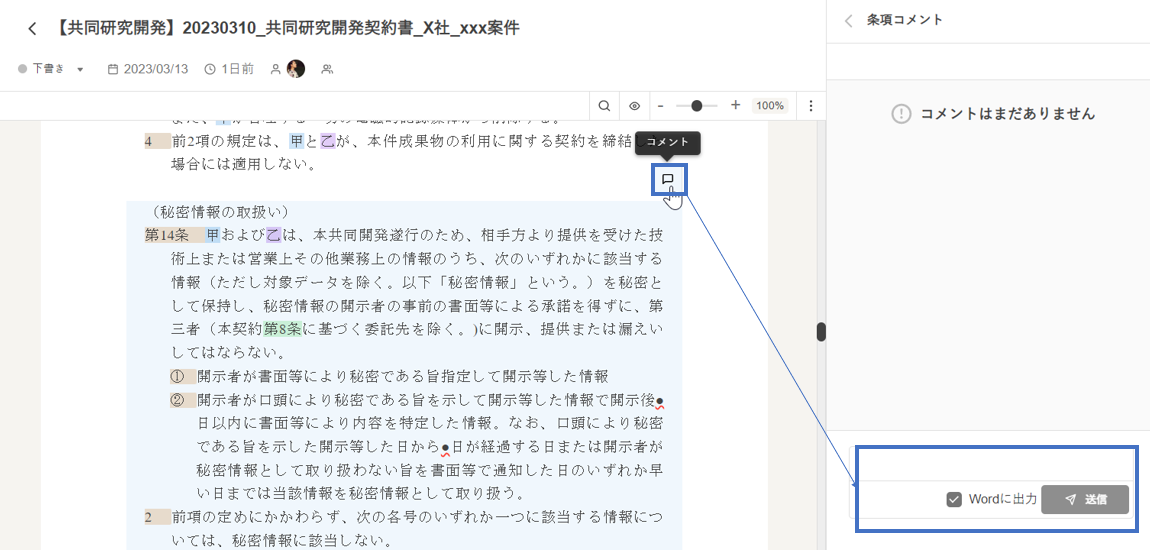Open the shared members group icon
Screen dimensions: 1150x551
(327, 69)
